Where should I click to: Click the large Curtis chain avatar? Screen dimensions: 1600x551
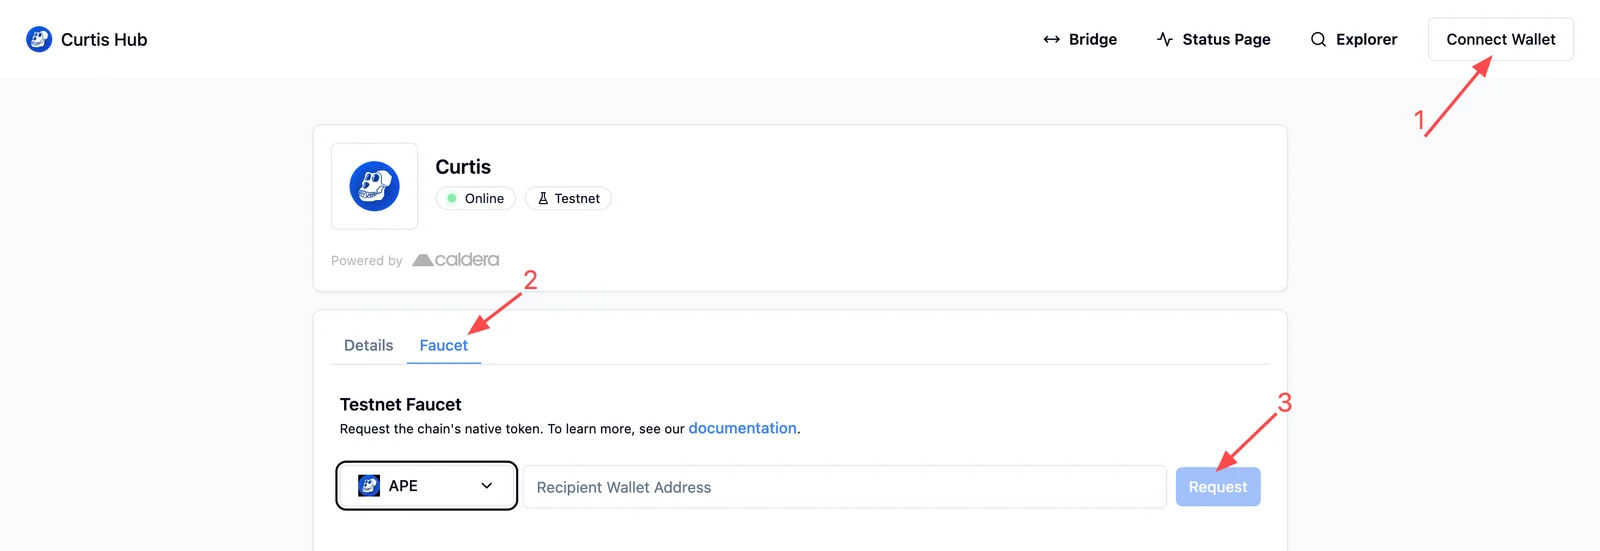(x=374, y=186)
